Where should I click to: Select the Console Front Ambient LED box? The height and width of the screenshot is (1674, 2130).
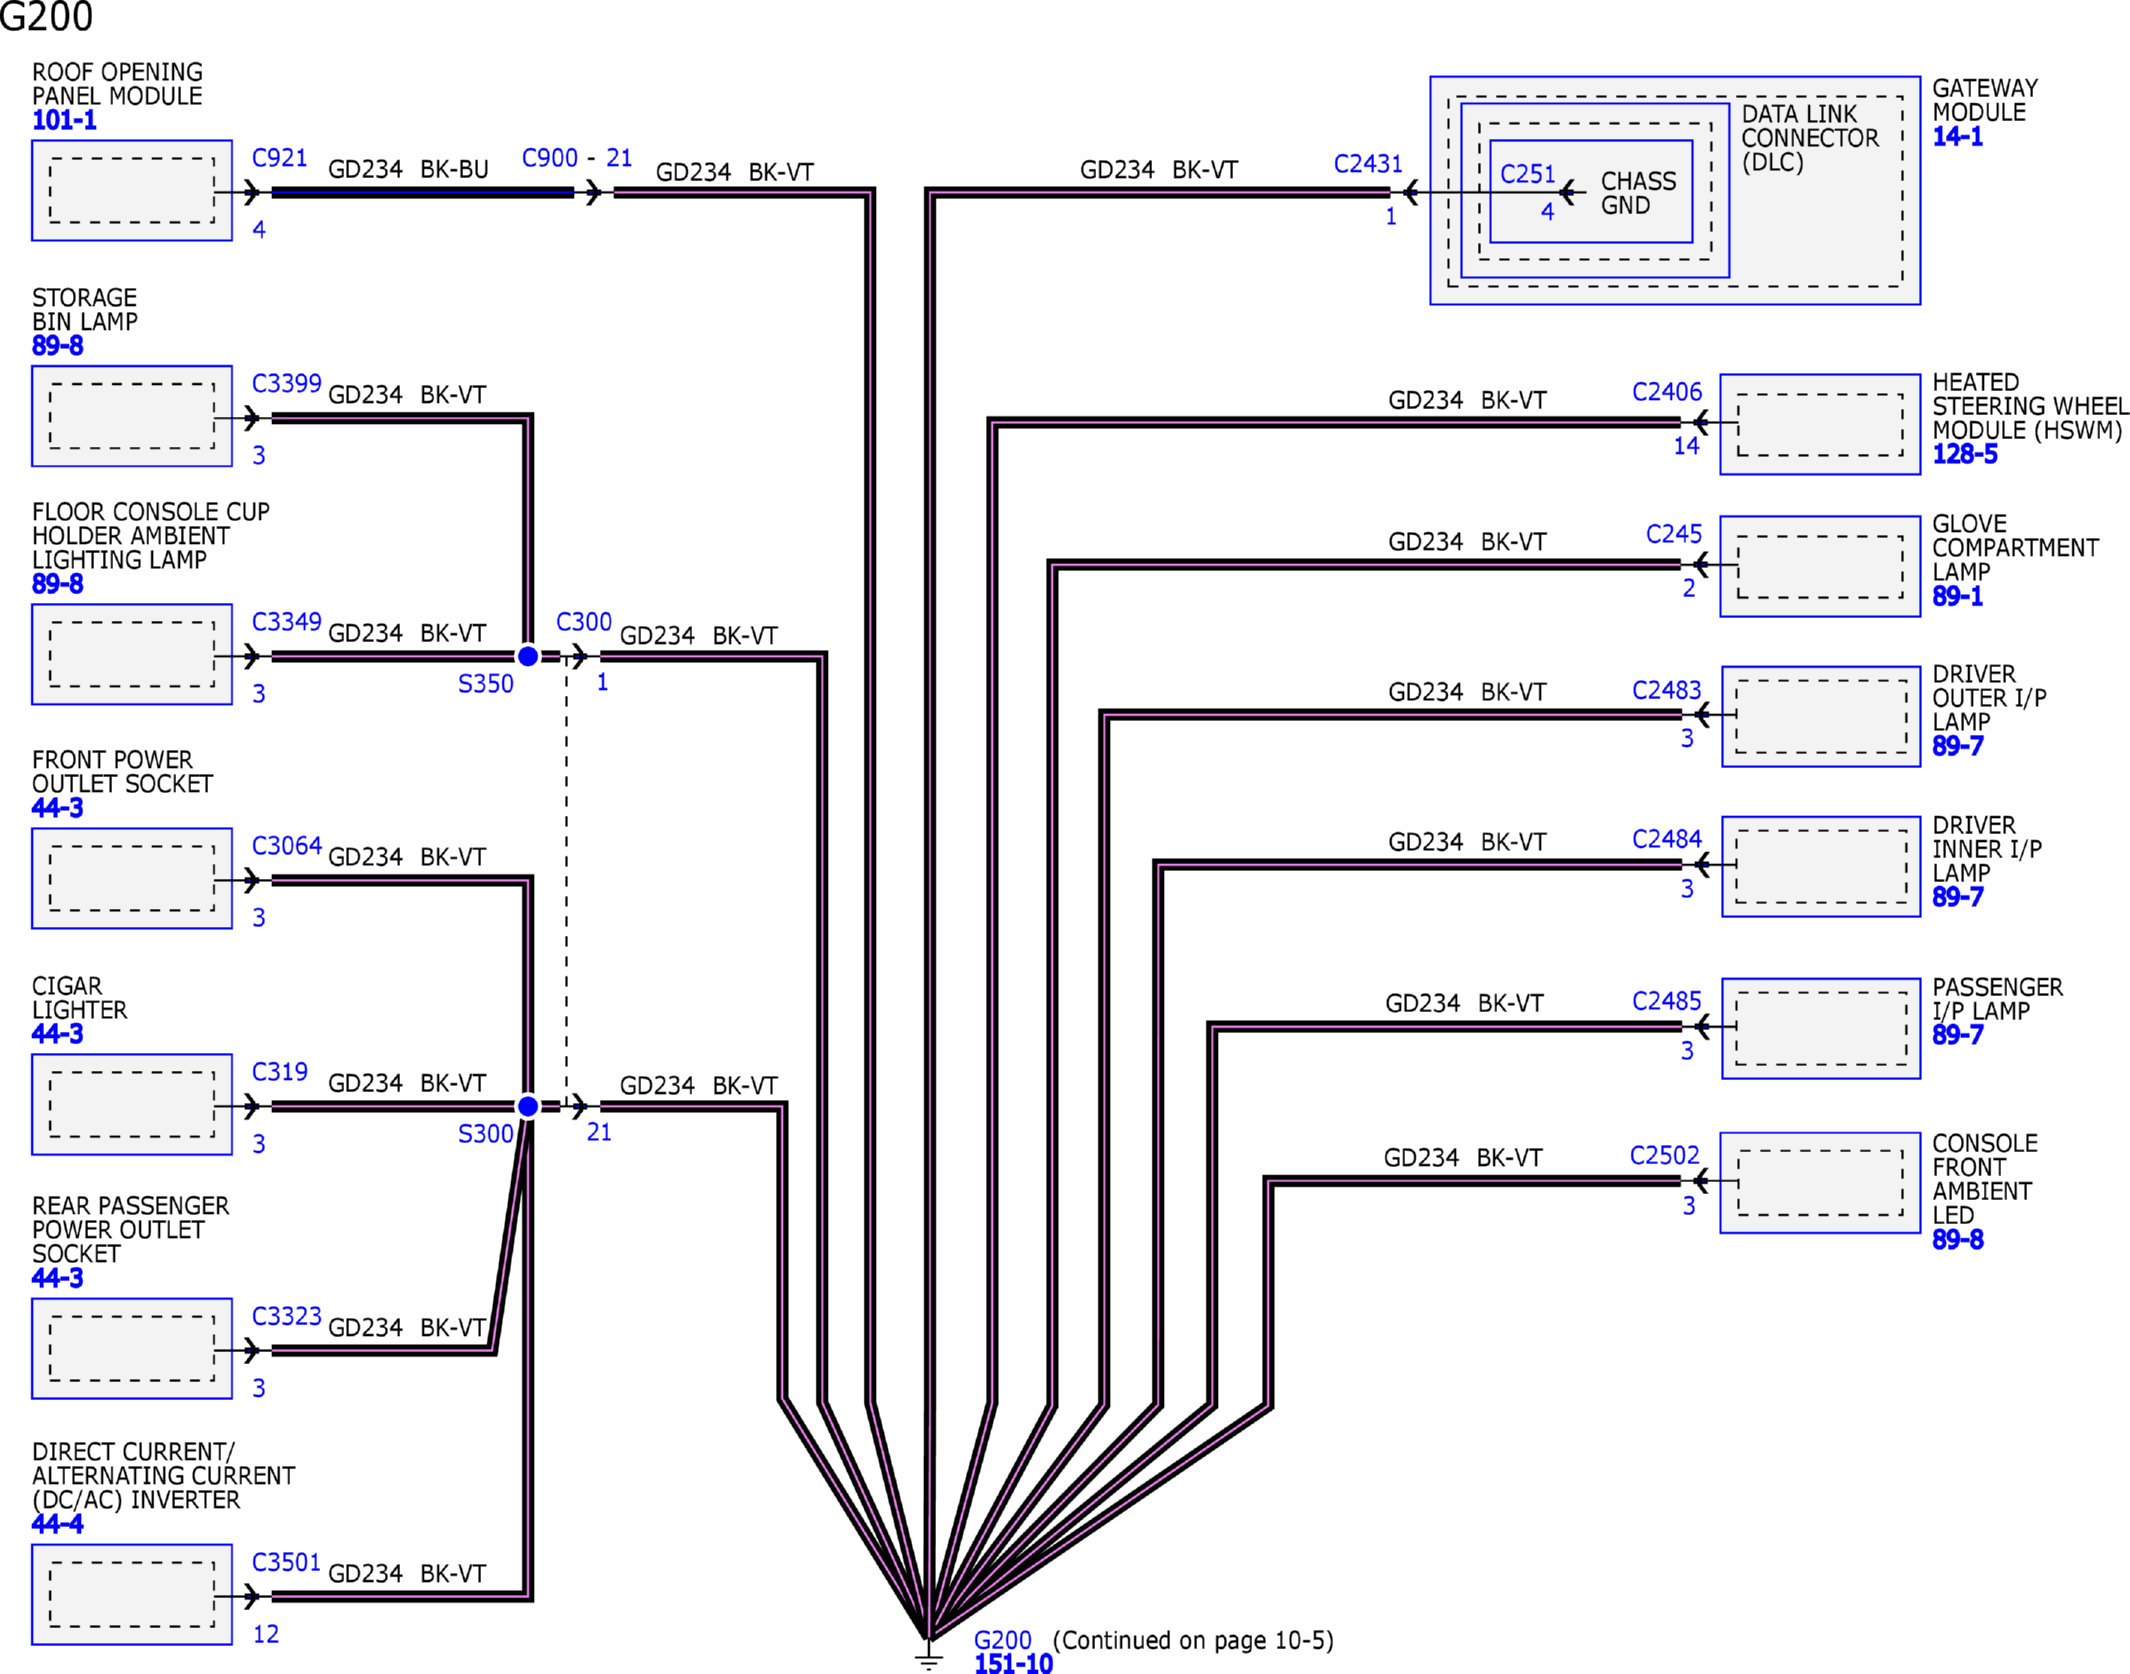point(1820,1182)
